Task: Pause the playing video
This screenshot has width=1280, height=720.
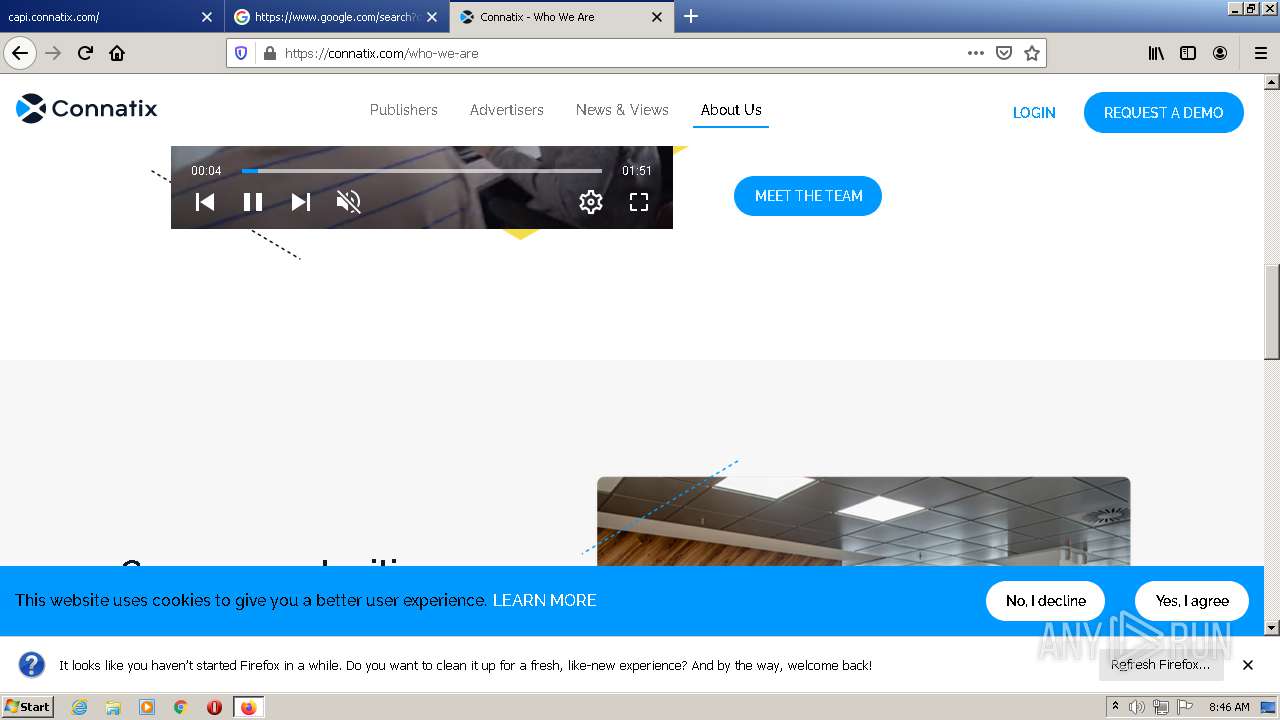Action: coord(253,202)
